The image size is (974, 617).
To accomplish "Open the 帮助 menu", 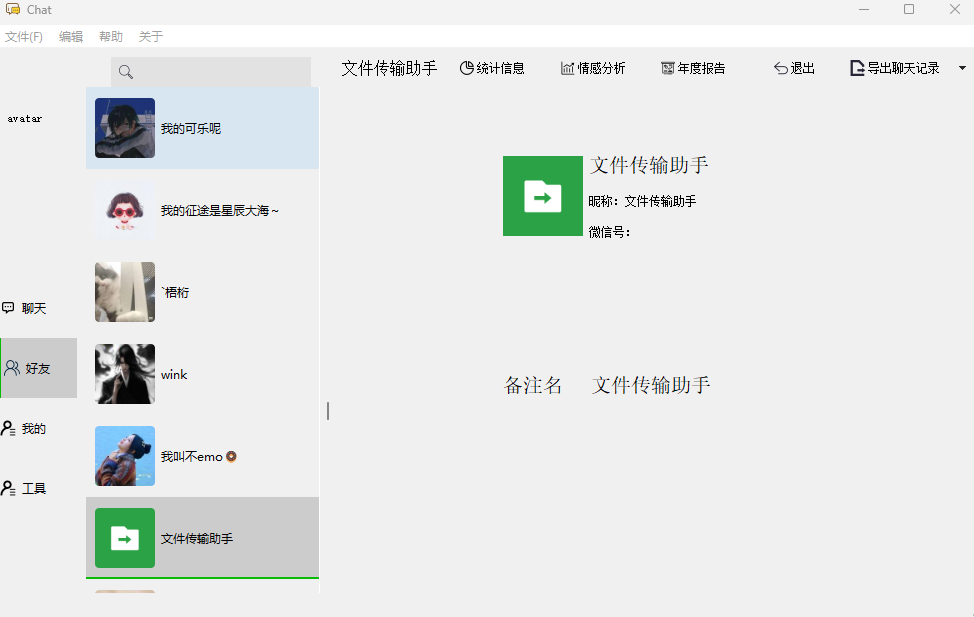I will [111, 37].
